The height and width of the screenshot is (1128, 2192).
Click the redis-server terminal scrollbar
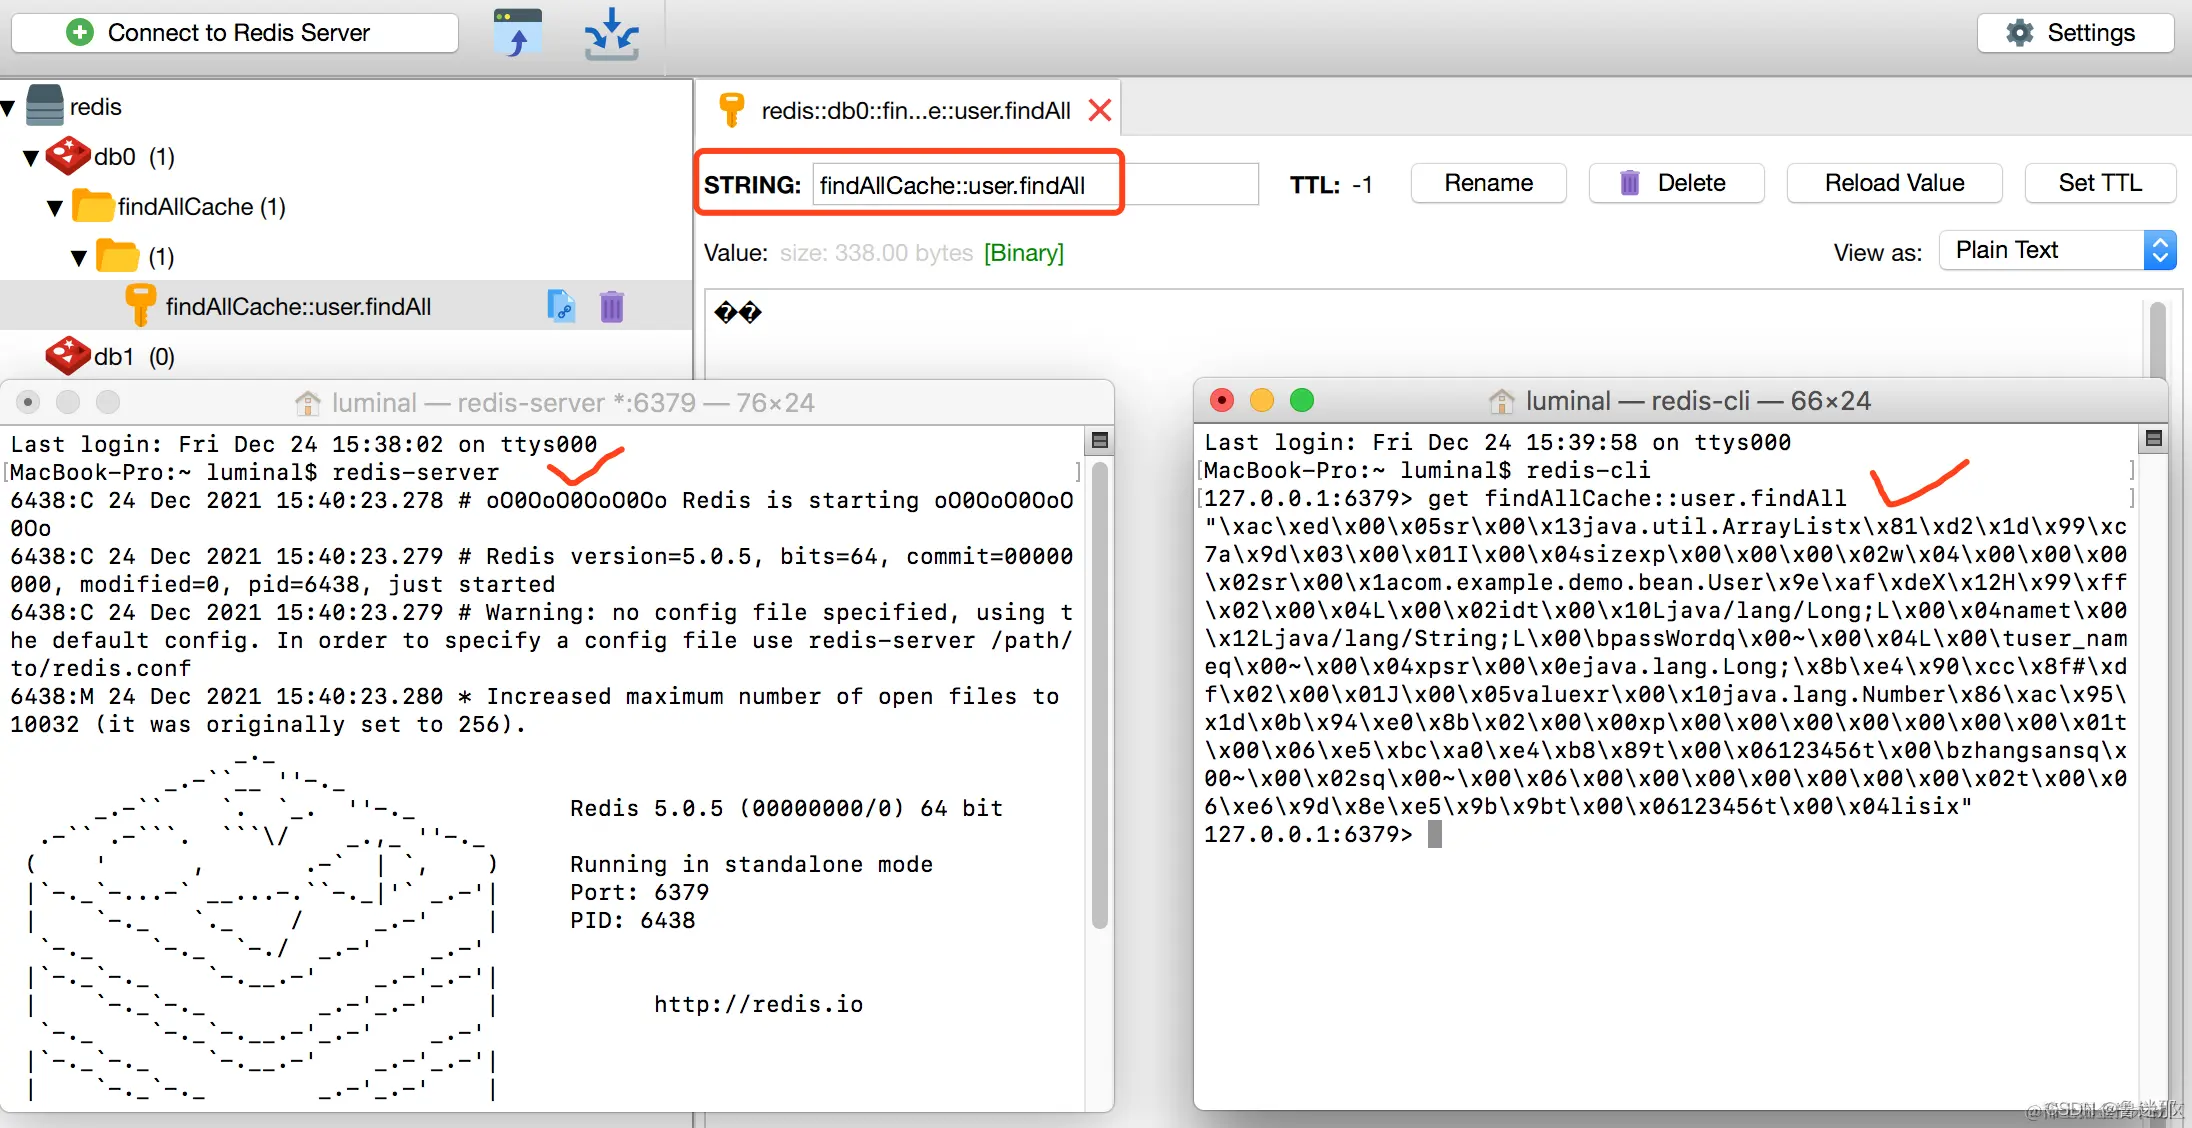pyautogui.click(x=1099, y=695)
